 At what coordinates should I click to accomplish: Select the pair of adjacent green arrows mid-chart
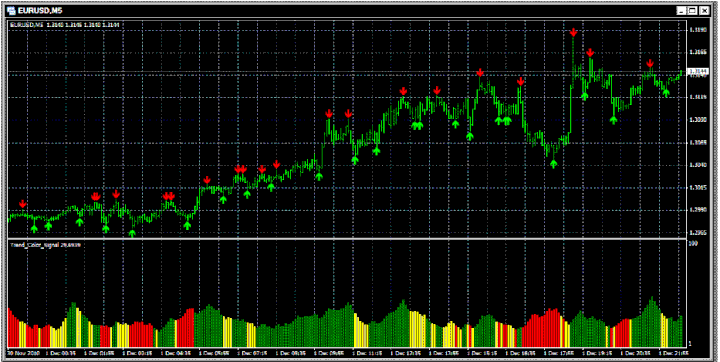pyautogui.click(x=416, y=125)
